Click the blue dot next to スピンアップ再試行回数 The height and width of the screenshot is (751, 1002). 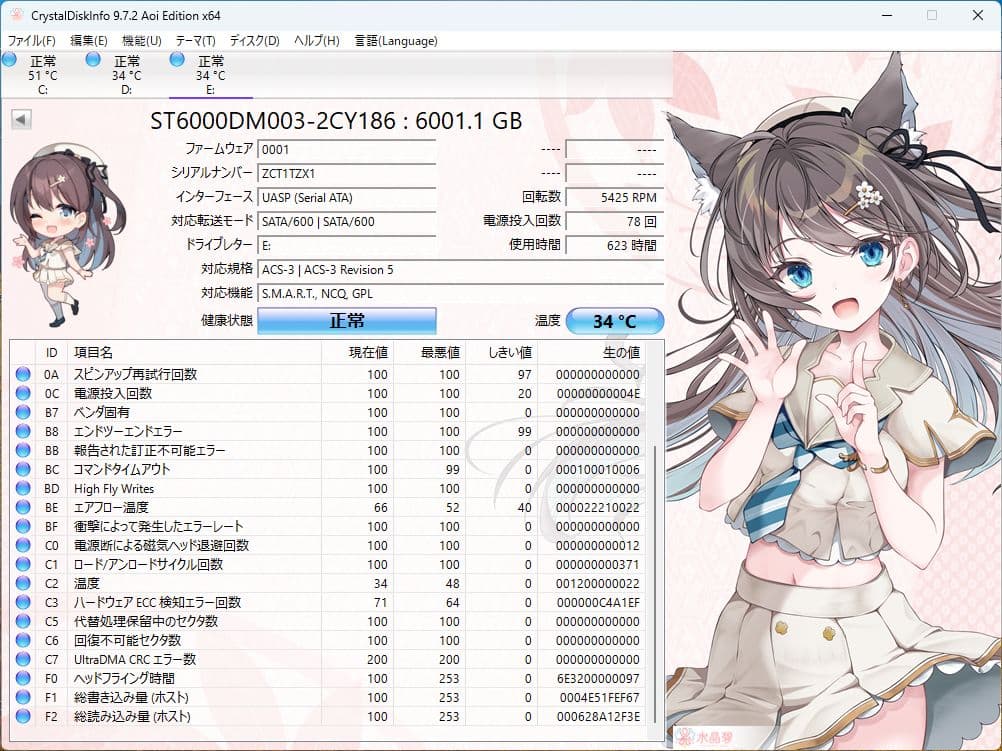click(x=22, y=374)
